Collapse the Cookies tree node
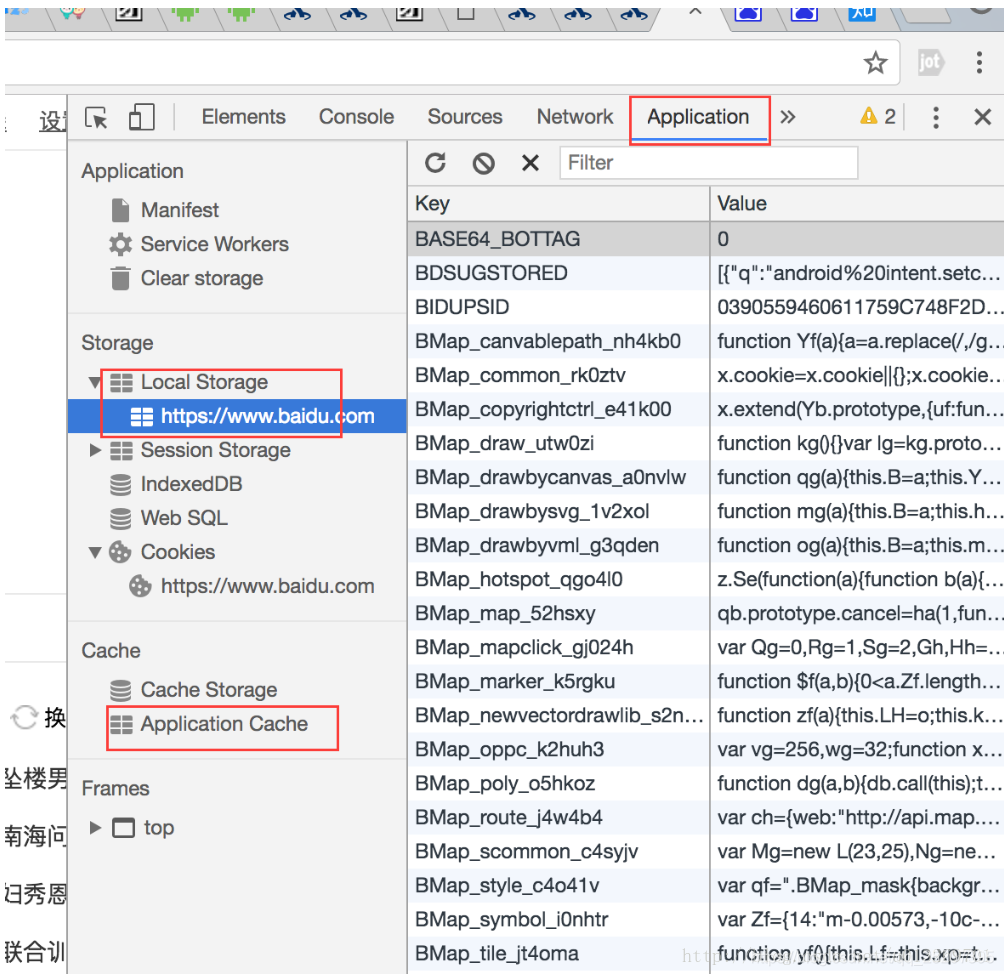The height and width of the screenshot is (976, 1004). pos(94,552)
